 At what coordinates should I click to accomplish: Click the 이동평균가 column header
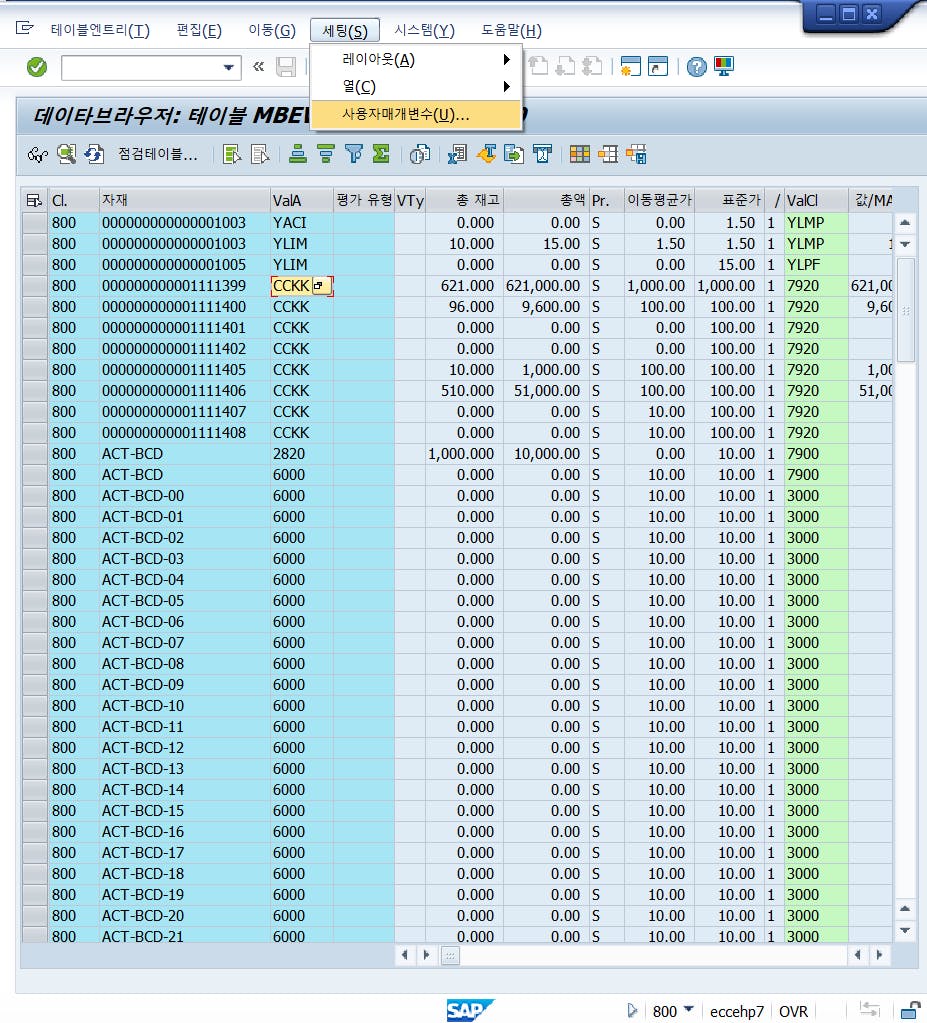click(x=659, y=200)
